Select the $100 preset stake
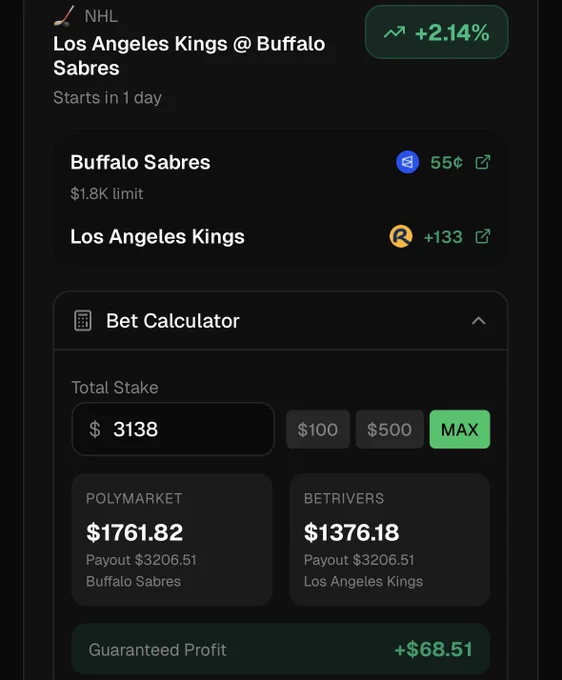This screenshot has height=680, width=562. [318, 429]
